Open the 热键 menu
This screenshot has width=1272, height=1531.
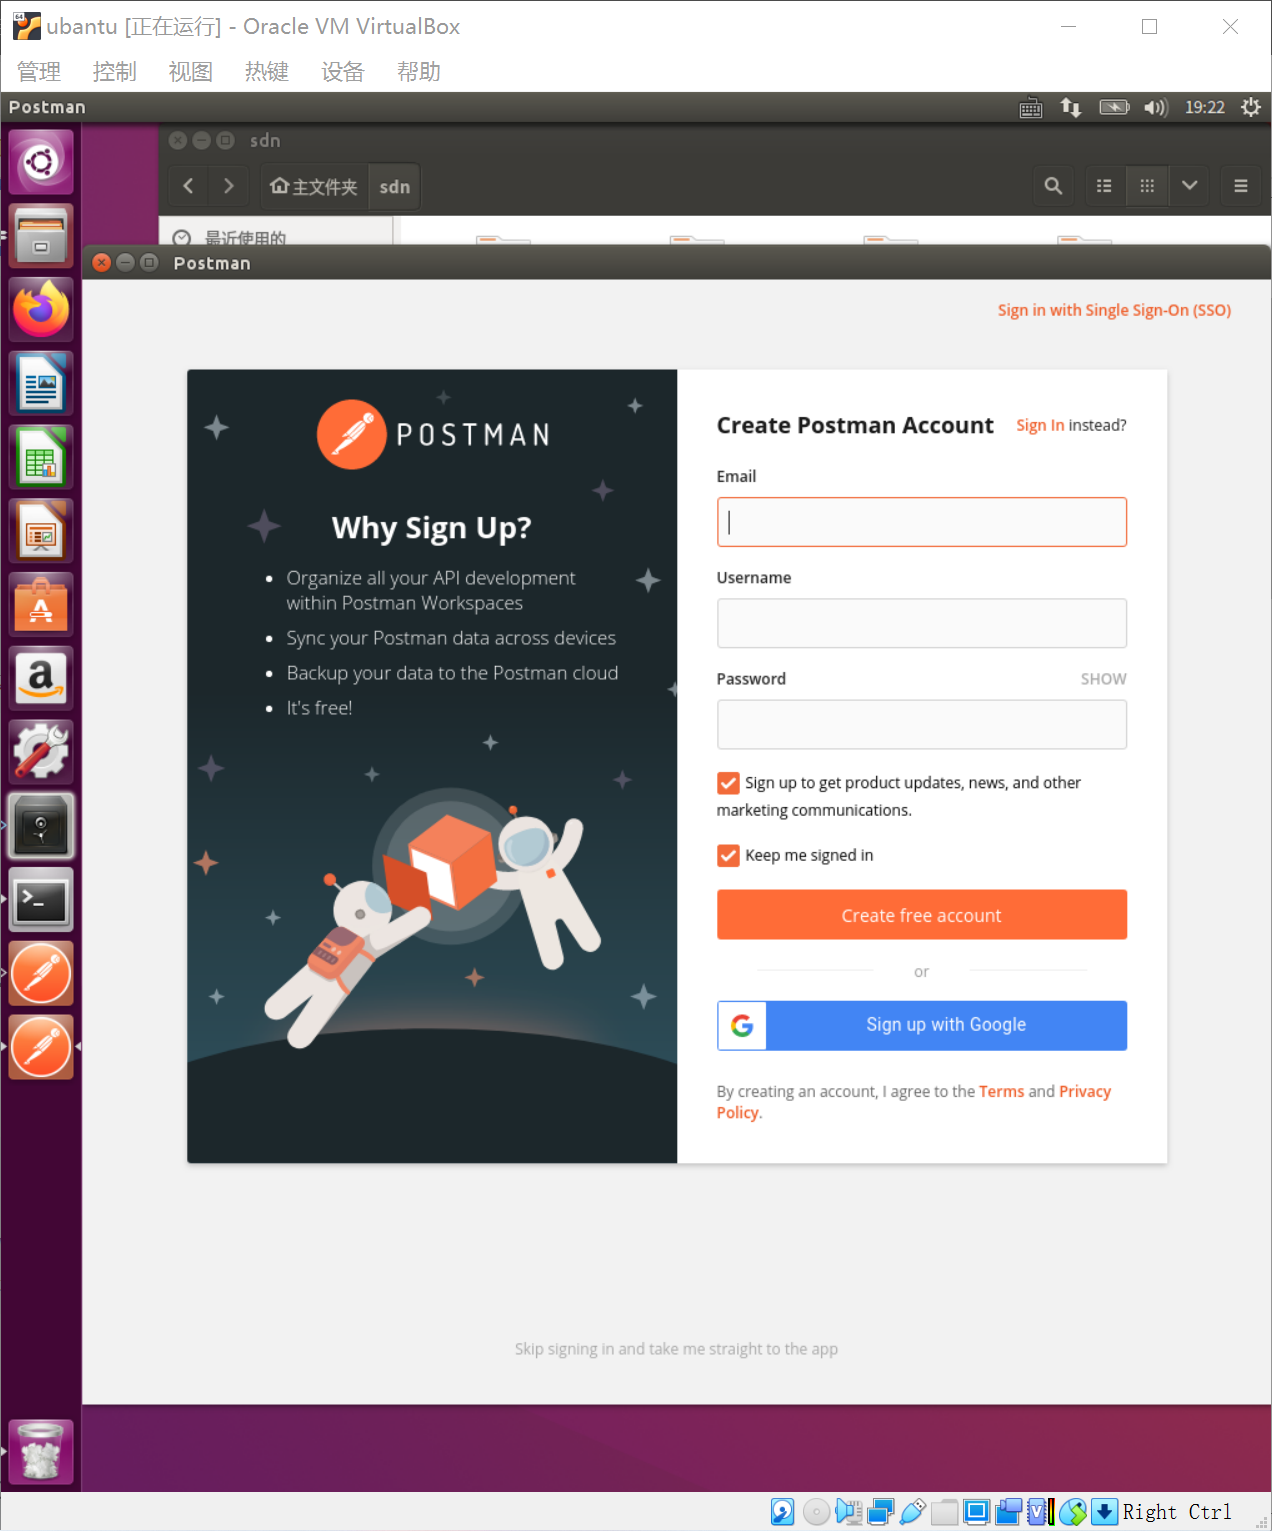[267, 72]
